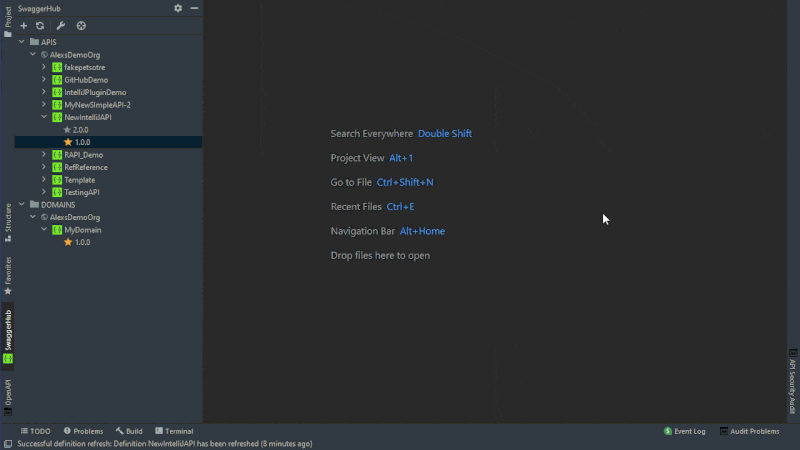
Task: Click the RAPI_Demo API icon
Action: [x=57, y=155]
